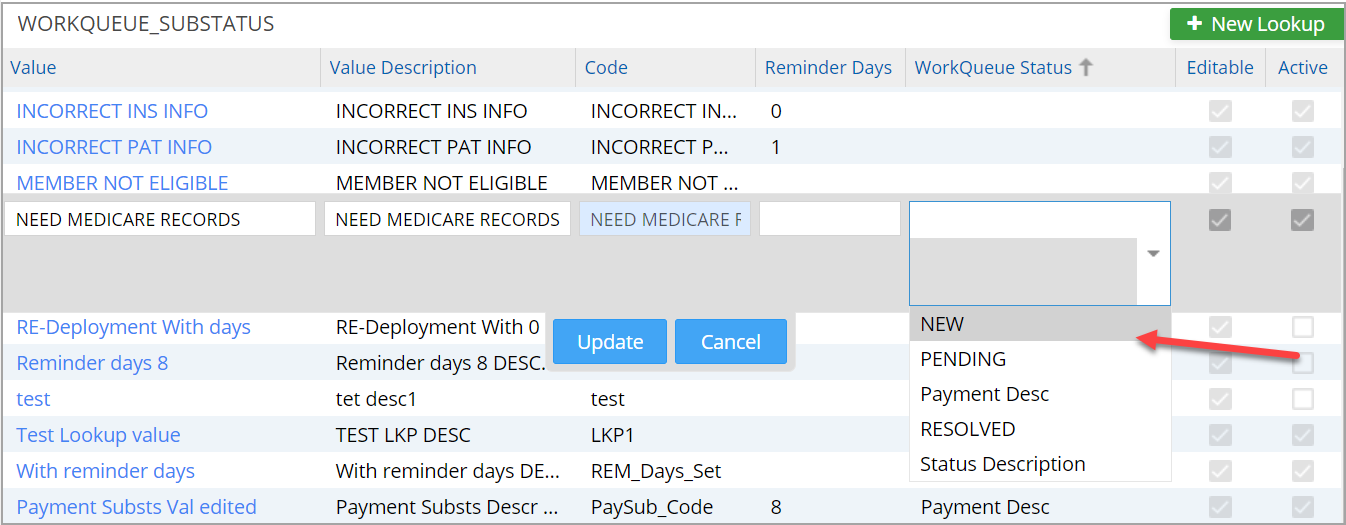The width and height of the screenshot is (1346, 525).
Task: Toggle Editable checkbox for NEED MEDICARE RECORDS
Action: point(1220,220)
